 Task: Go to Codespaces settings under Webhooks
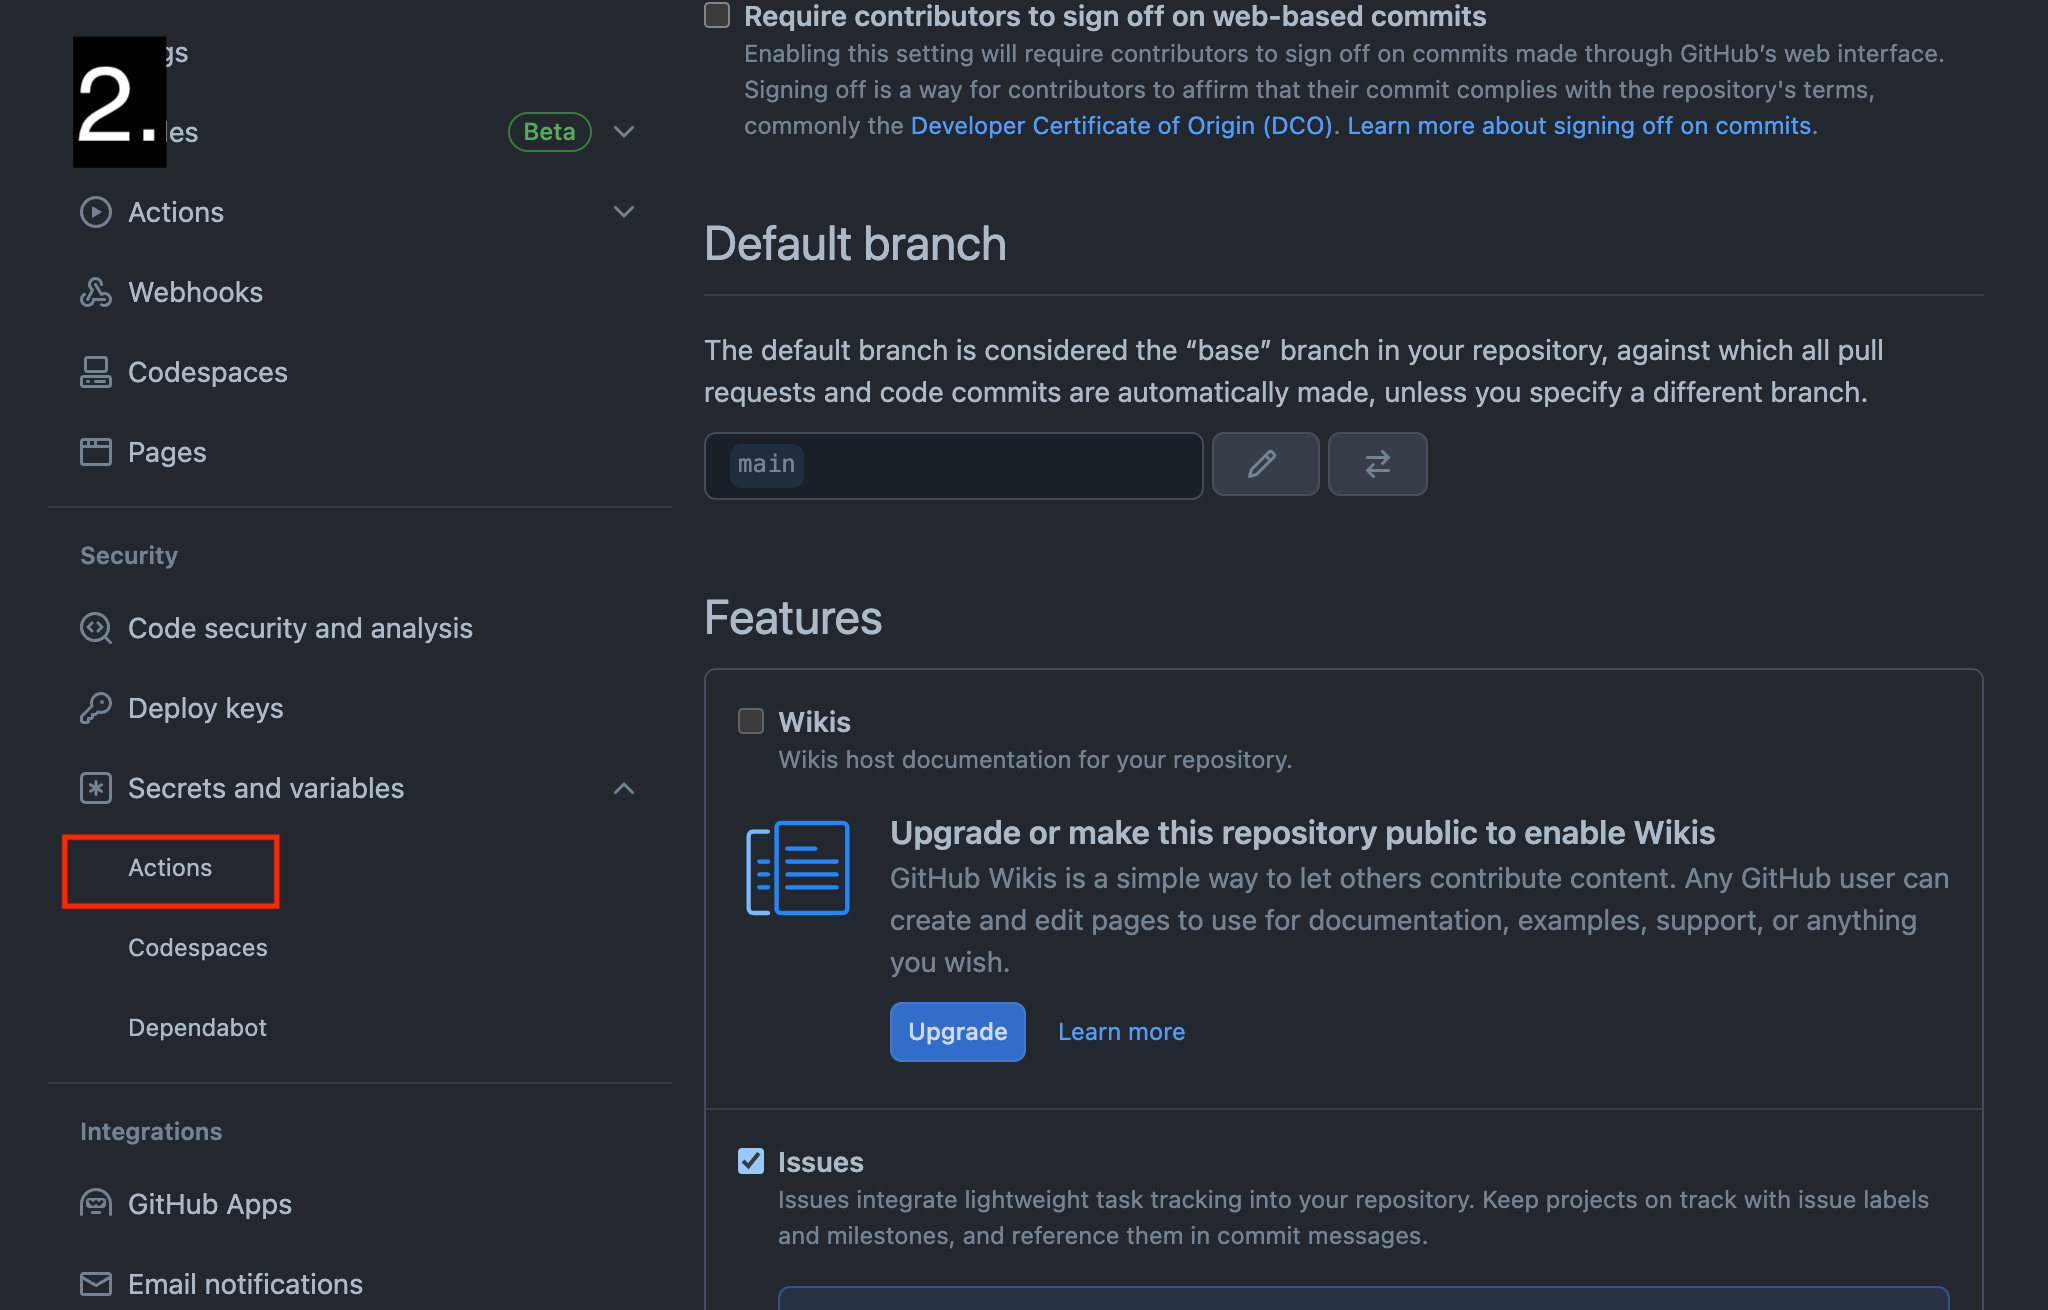pos(207,372)
